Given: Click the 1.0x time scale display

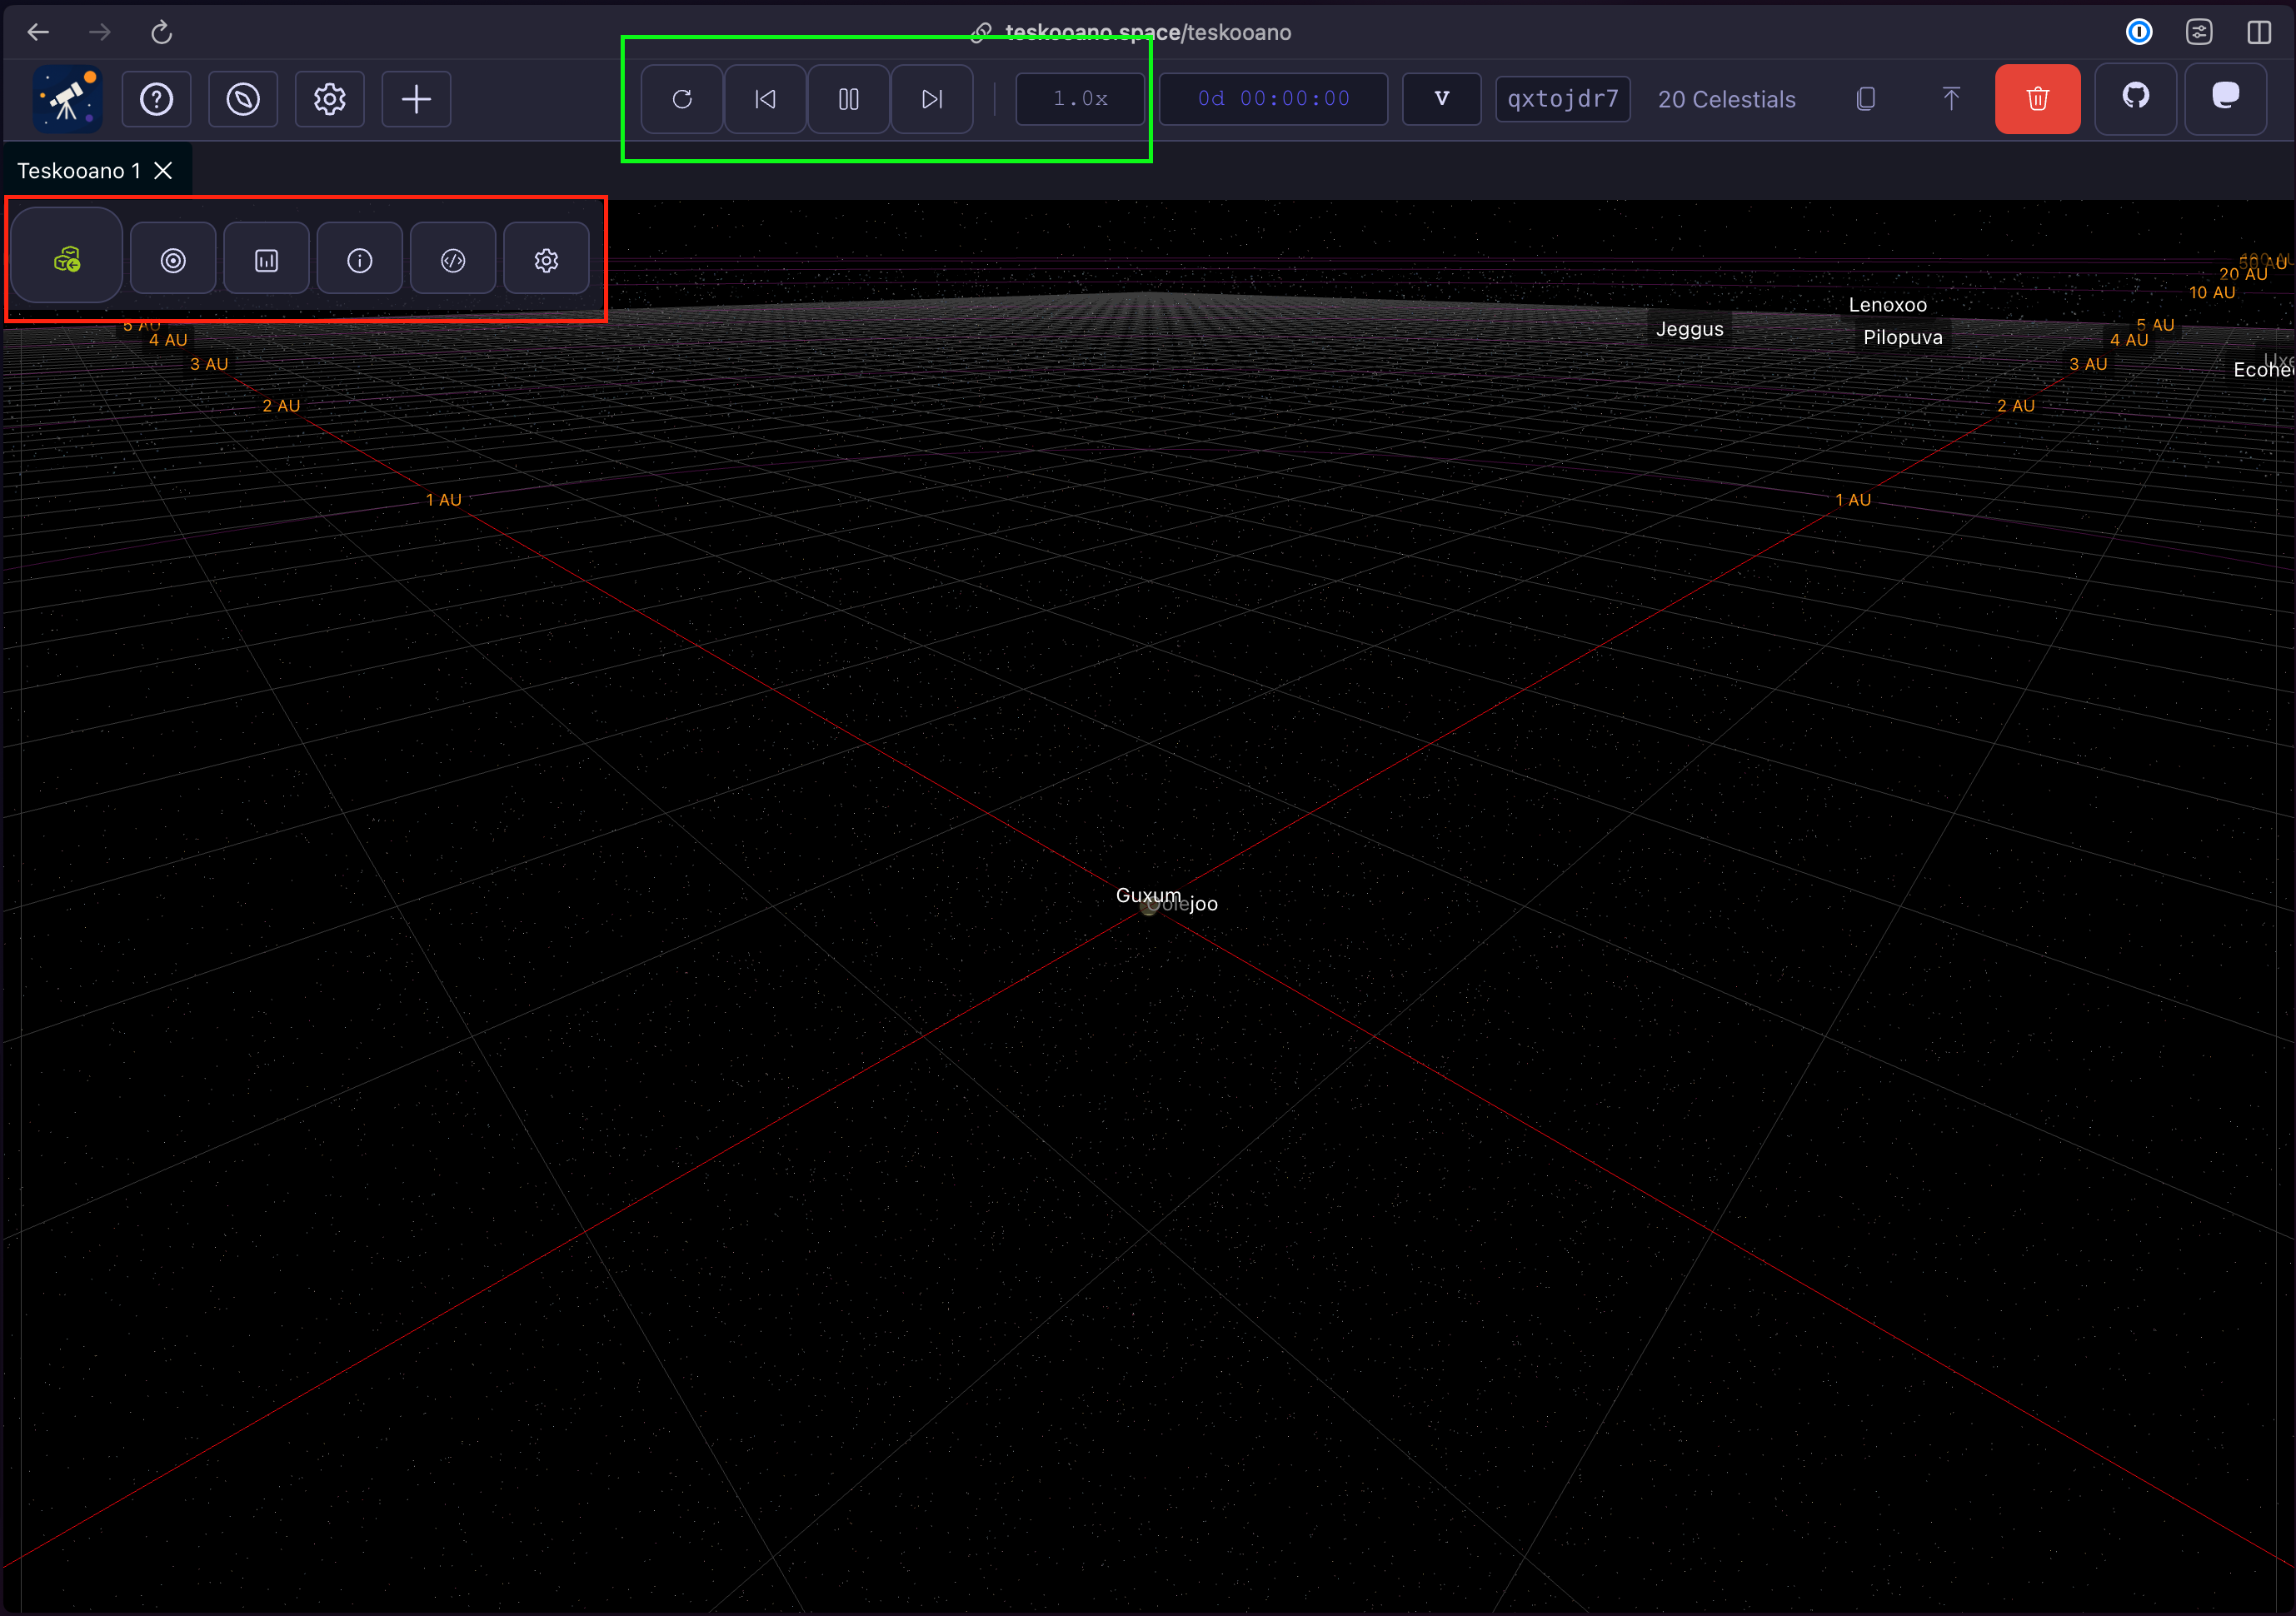Looking at the screenshot, I should (1080, 99).
